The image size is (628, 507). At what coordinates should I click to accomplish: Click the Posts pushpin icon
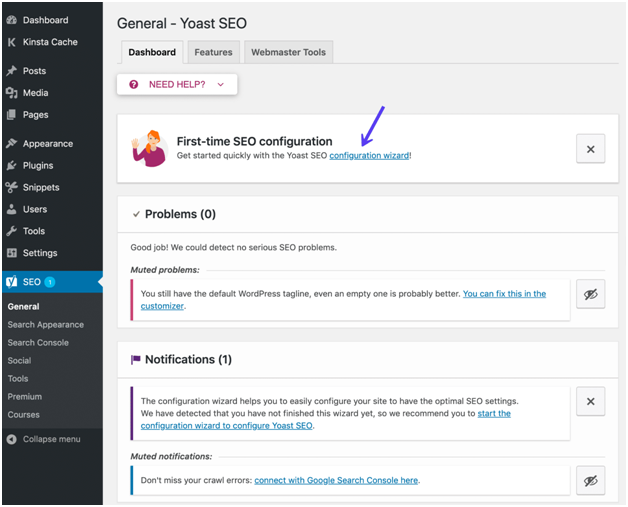(12, 71)
